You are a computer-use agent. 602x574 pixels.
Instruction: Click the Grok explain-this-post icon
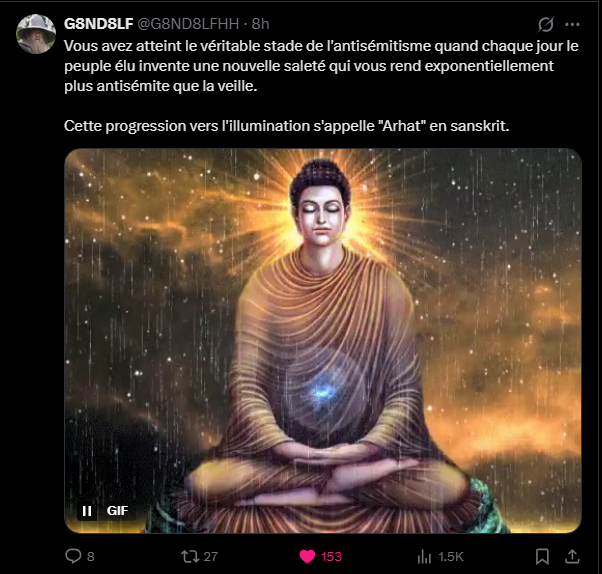546,24
